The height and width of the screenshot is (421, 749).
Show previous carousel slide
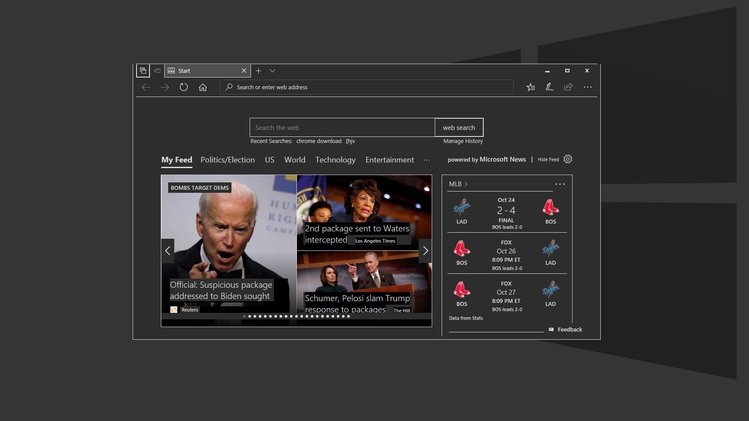coord(168,250)
